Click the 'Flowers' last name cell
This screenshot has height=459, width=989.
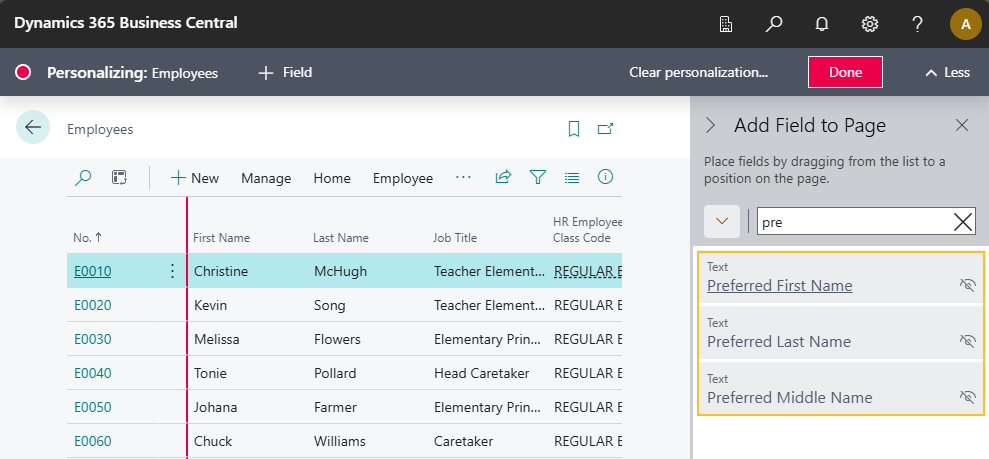coord(337,339)
